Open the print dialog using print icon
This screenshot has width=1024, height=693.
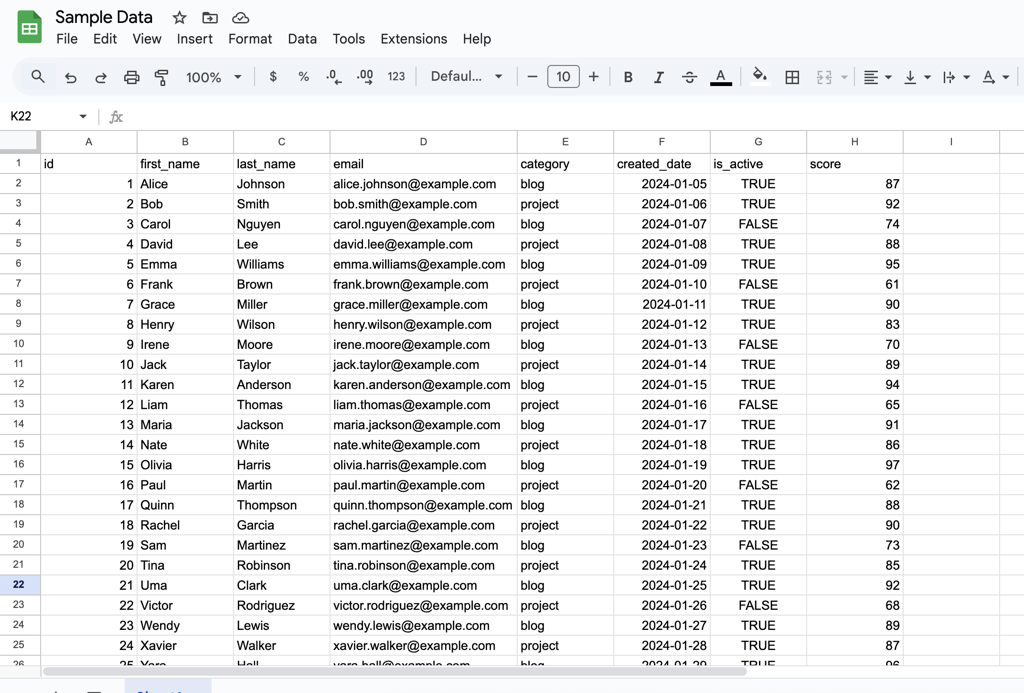(131, 76)
